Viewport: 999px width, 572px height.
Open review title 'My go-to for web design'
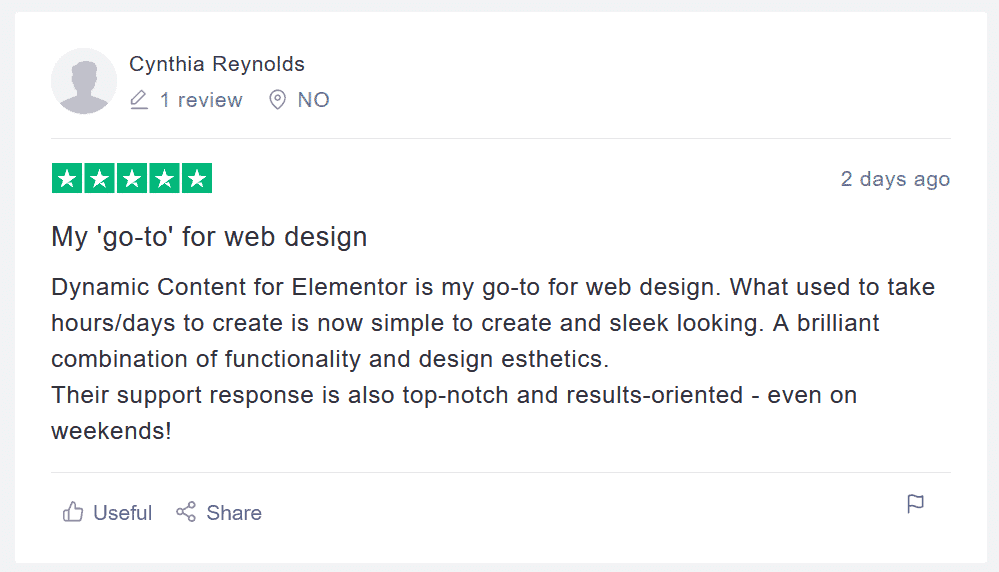[209, 237]
